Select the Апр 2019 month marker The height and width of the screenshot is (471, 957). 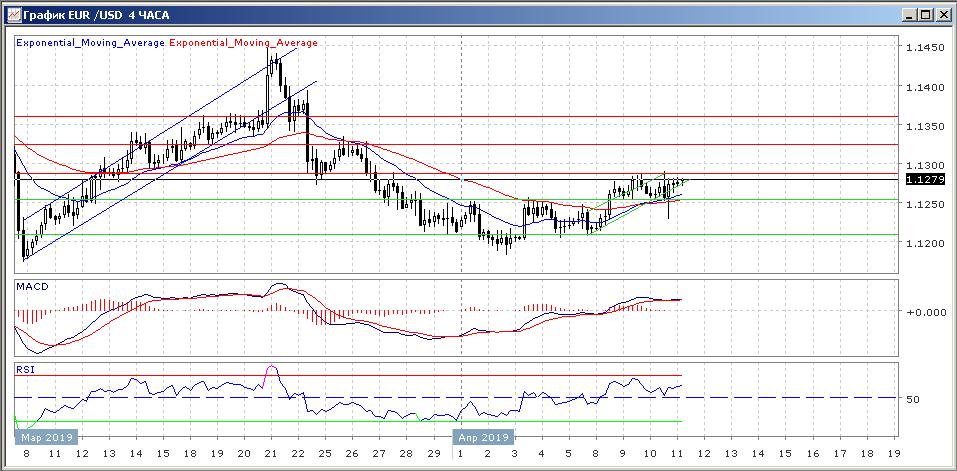pos(485,438)
